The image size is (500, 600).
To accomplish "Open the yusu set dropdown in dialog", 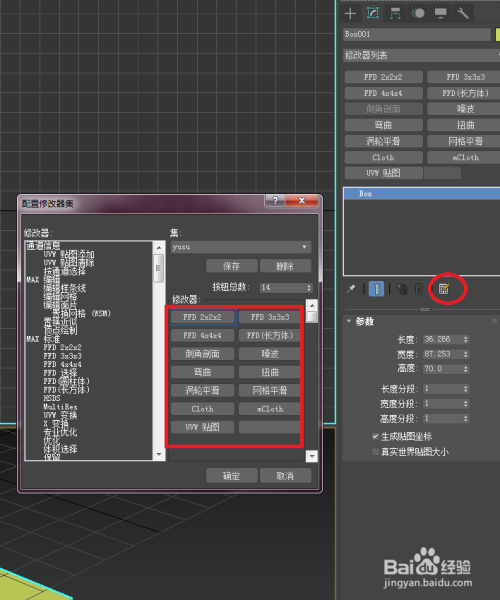I will point(241,247).
